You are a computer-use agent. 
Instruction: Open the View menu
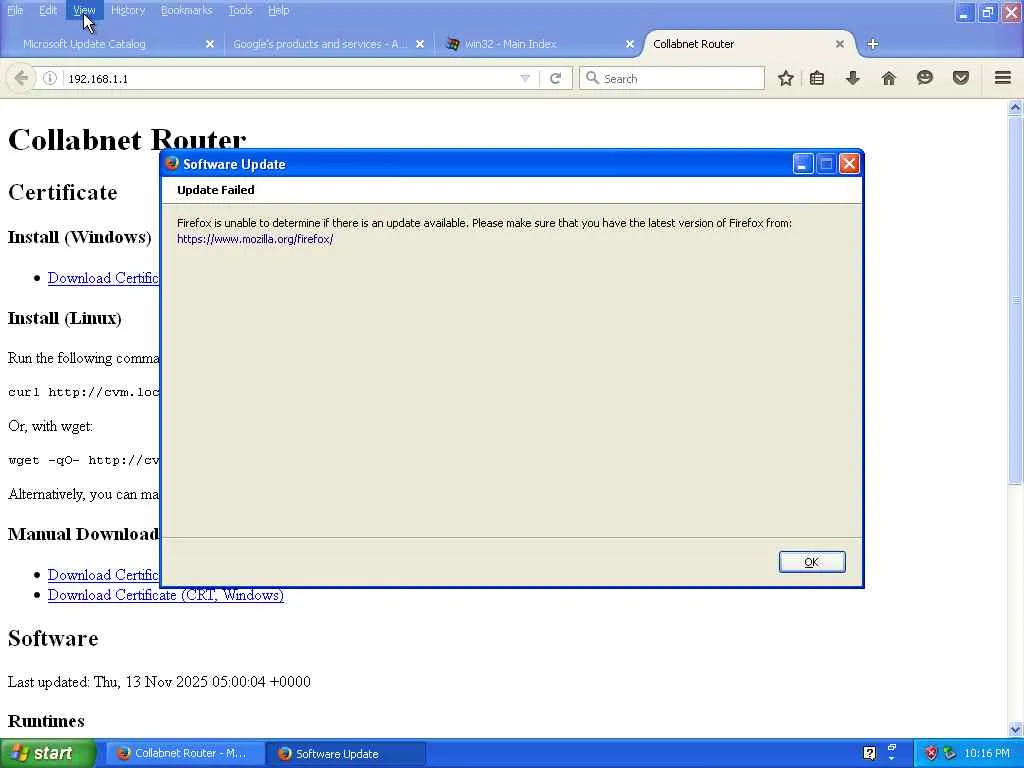tap(84, 10)
